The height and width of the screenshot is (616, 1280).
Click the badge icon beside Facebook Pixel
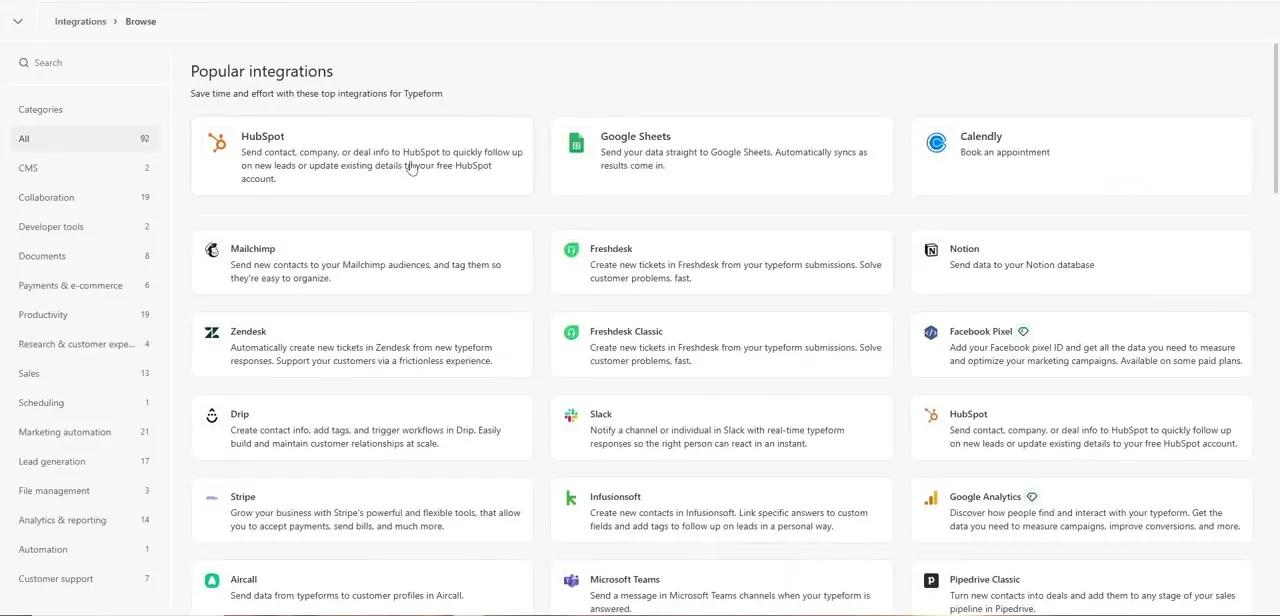tap(1023, 331)
